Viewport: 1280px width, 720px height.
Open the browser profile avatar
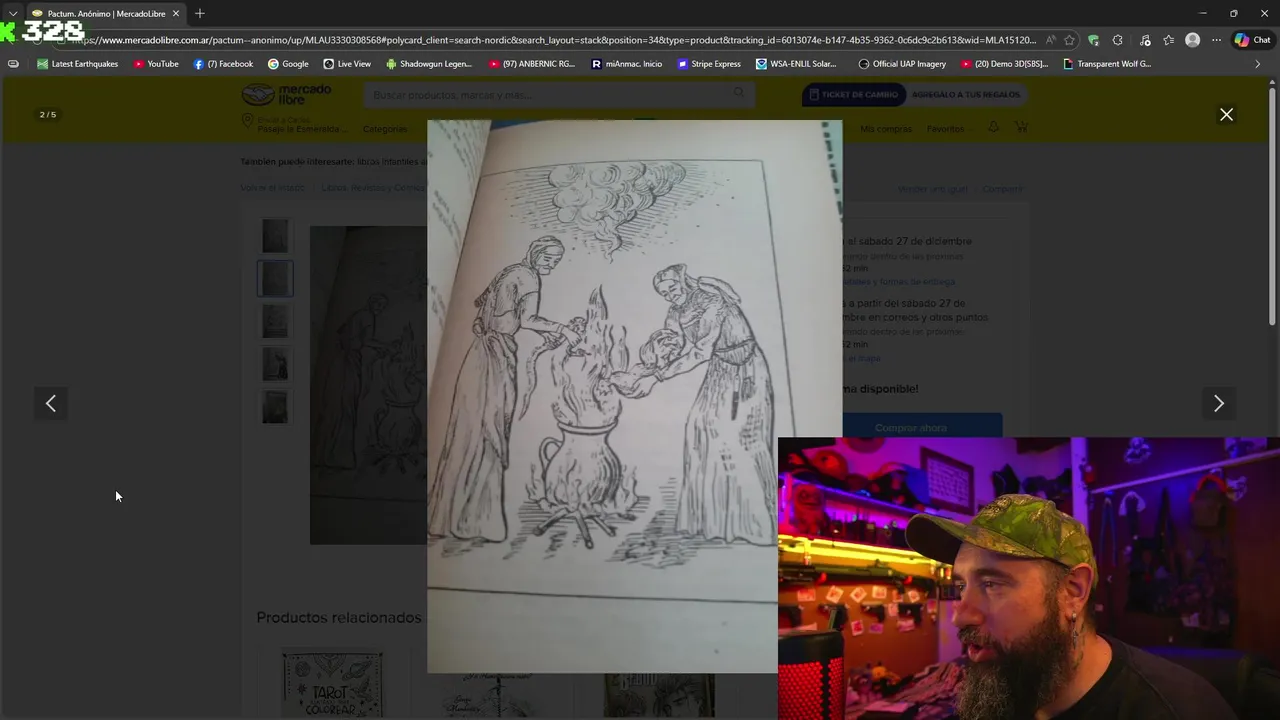(1192, 40)
